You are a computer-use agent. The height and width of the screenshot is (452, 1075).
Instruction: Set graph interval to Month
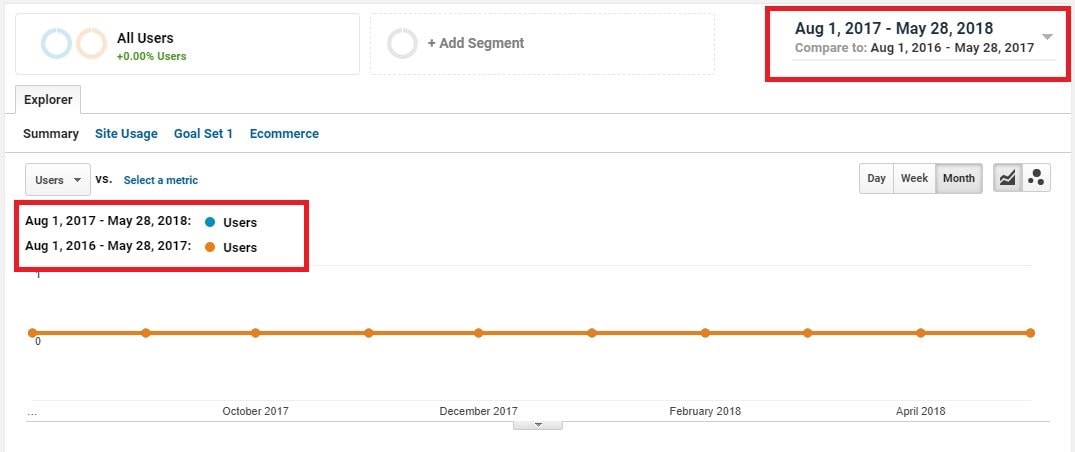[958, 178]
